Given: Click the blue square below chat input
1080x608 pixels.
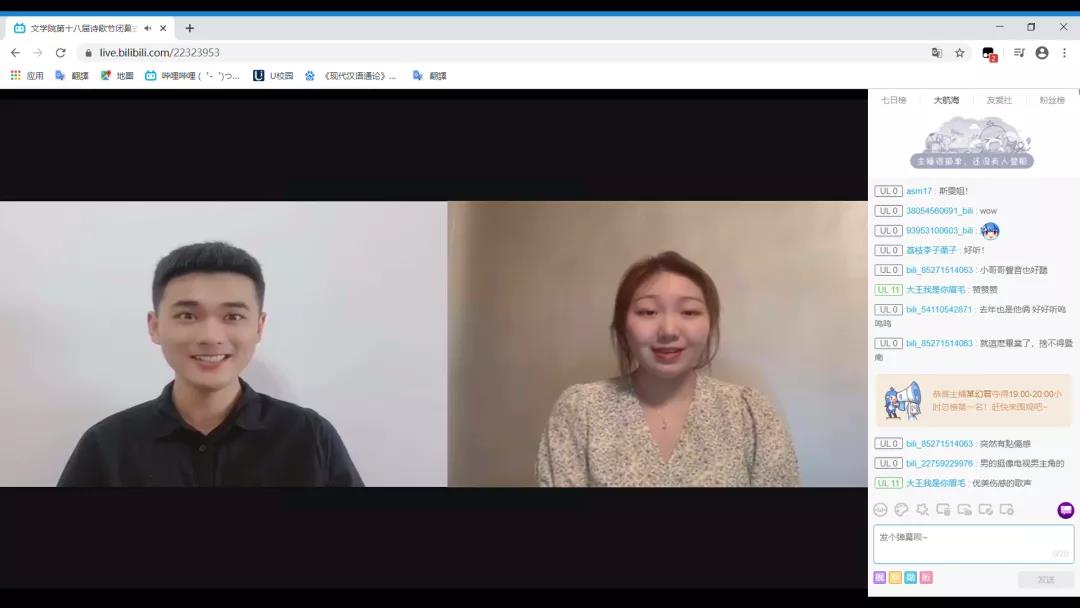Looking at the screenshot, I should coord(910,578).
